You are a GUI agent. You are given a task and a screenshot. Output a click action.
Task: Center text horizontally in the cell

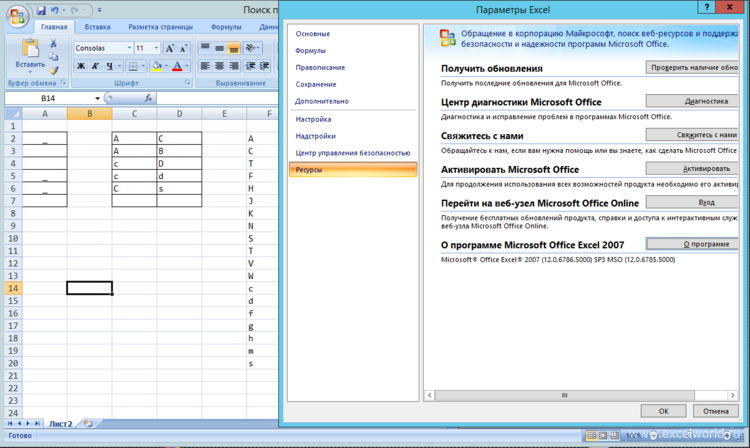pos(219,66)
